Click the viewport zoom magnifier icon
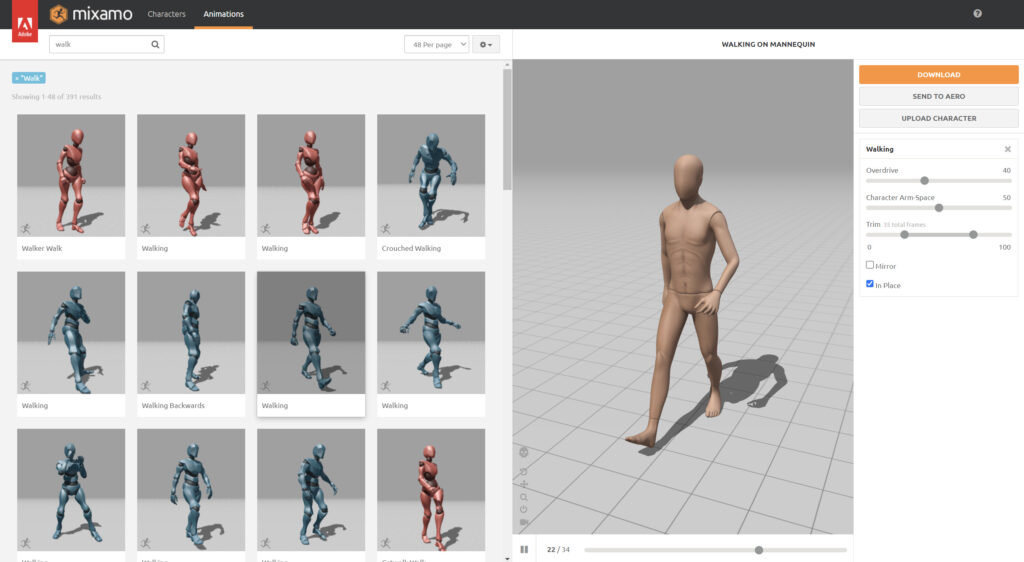 tap(524, 497)
